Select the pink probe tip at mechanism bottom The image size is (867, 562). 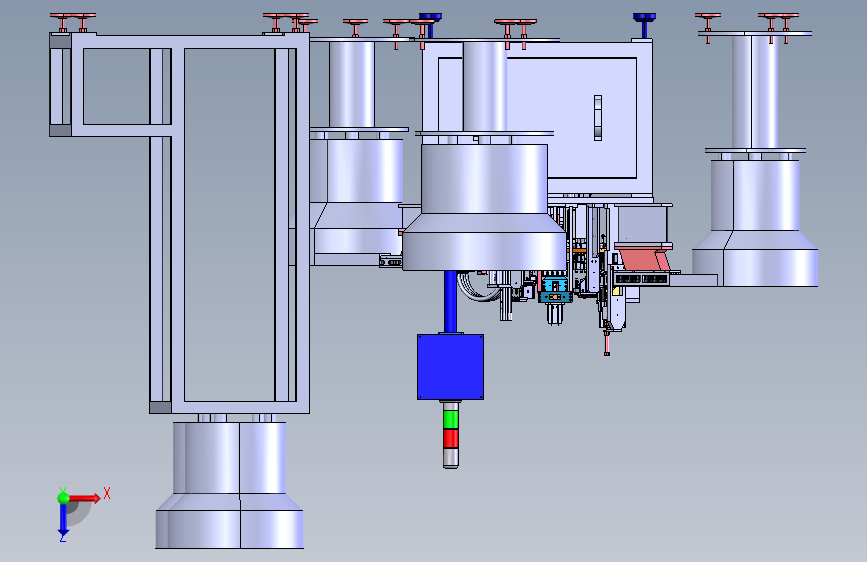(x=607, y=343)
